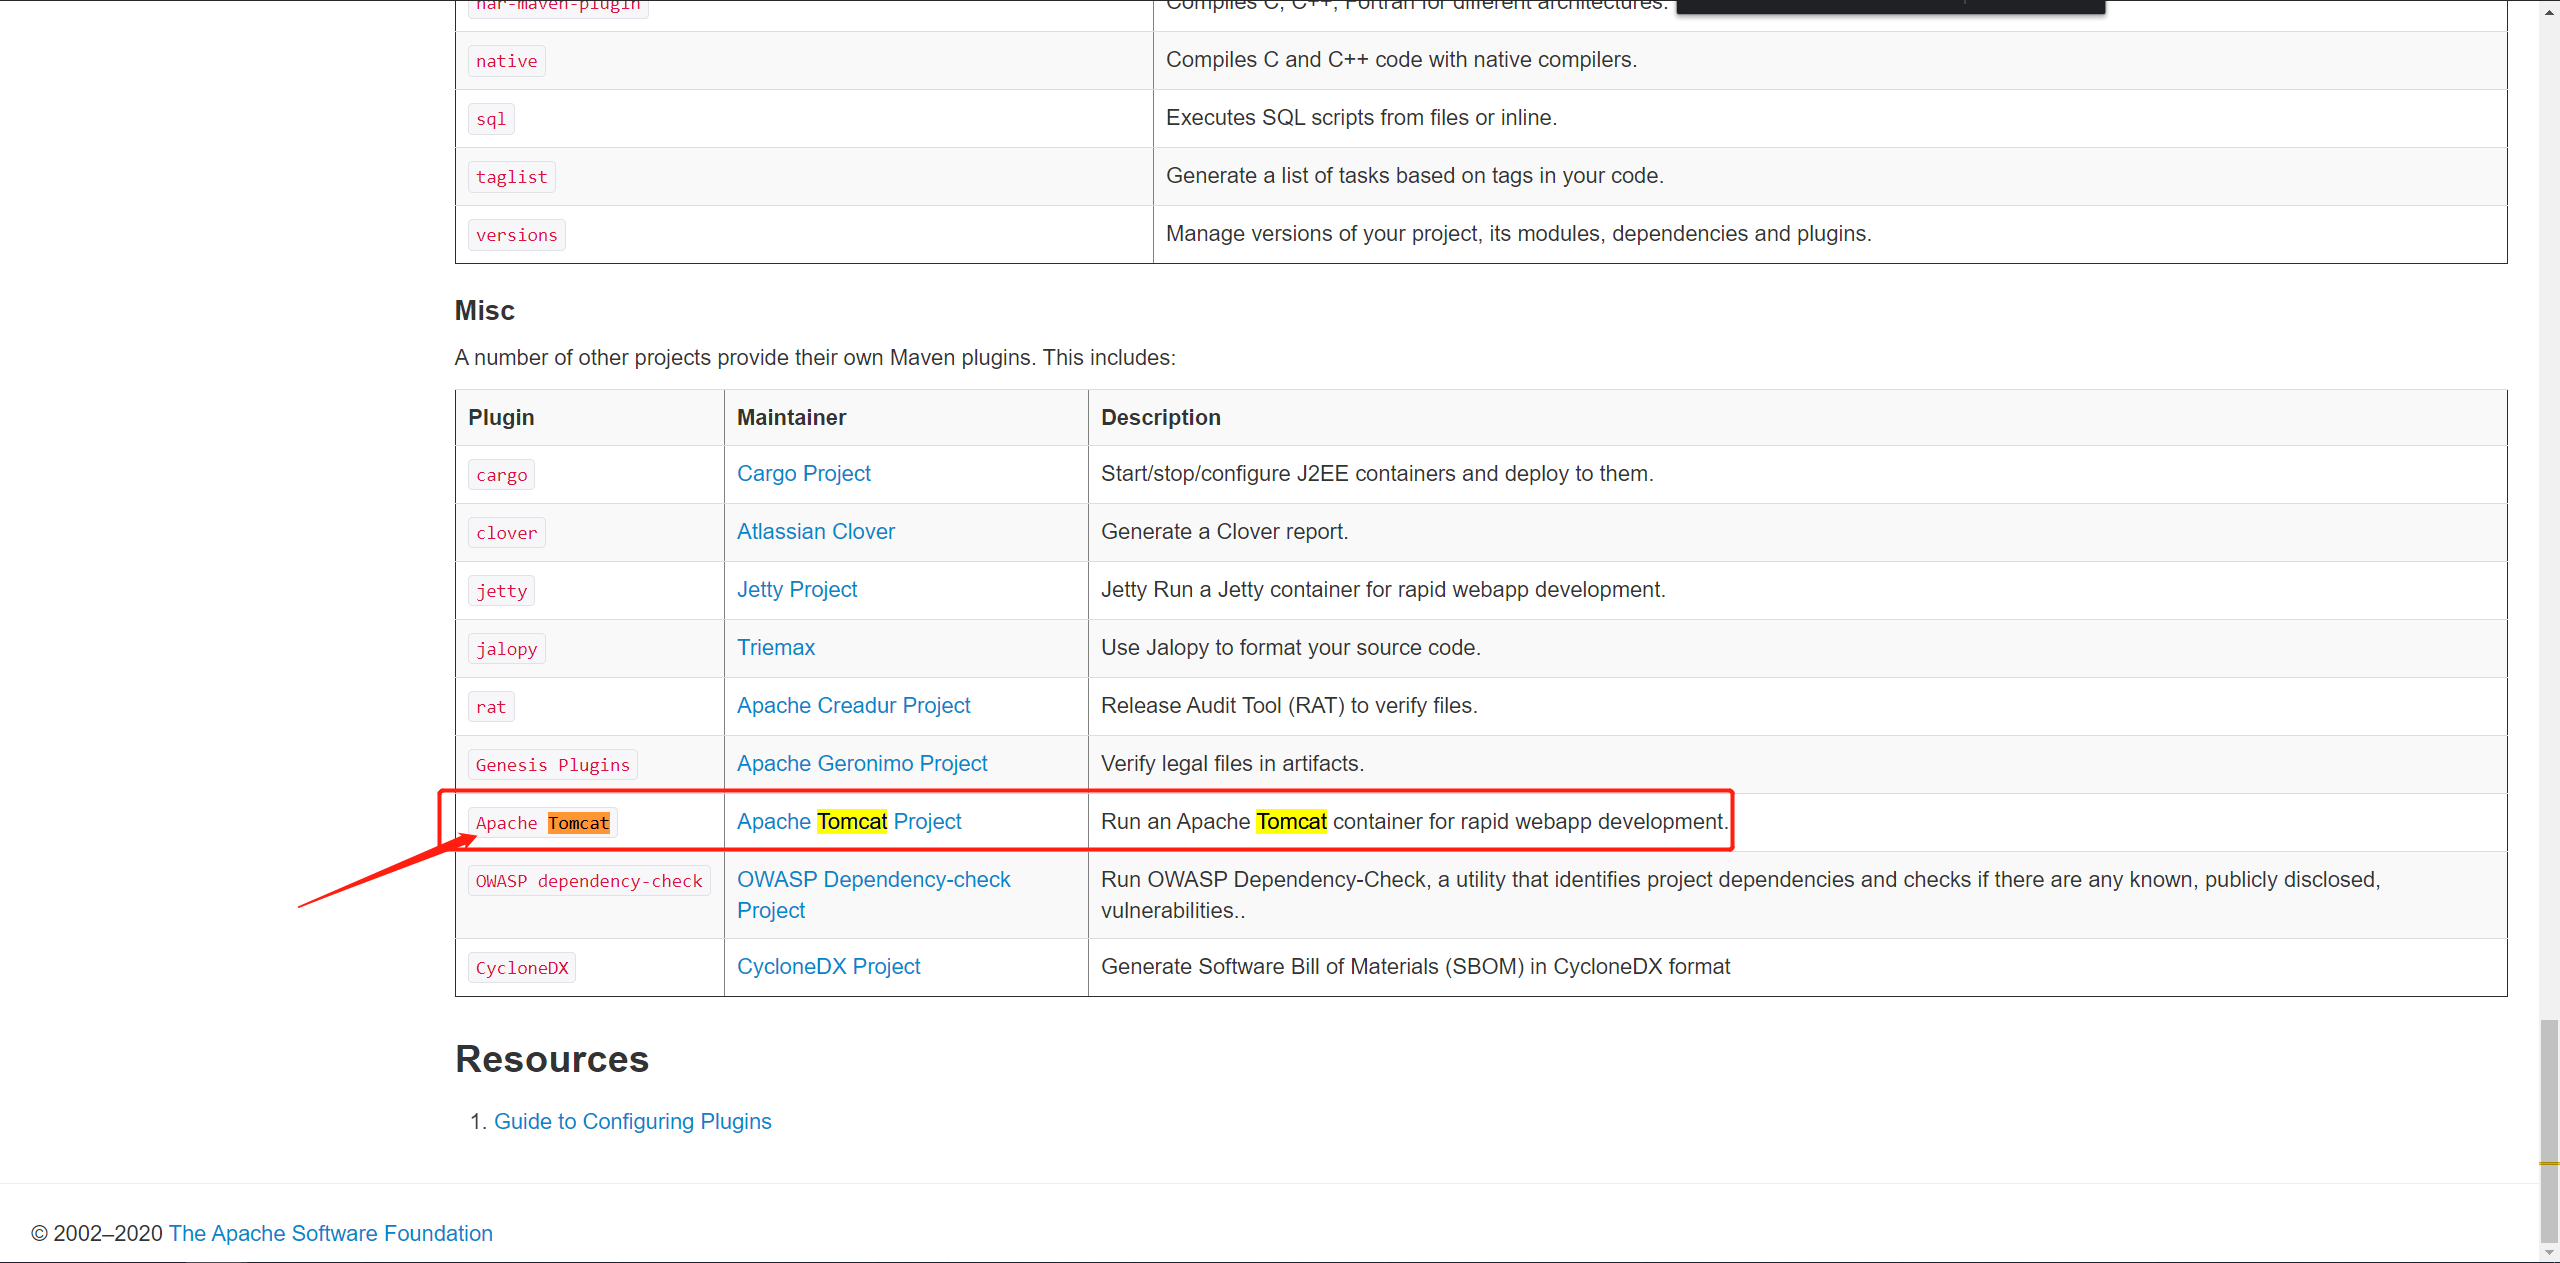Visit The Apache Software Foundation link

click(330, 1234)
